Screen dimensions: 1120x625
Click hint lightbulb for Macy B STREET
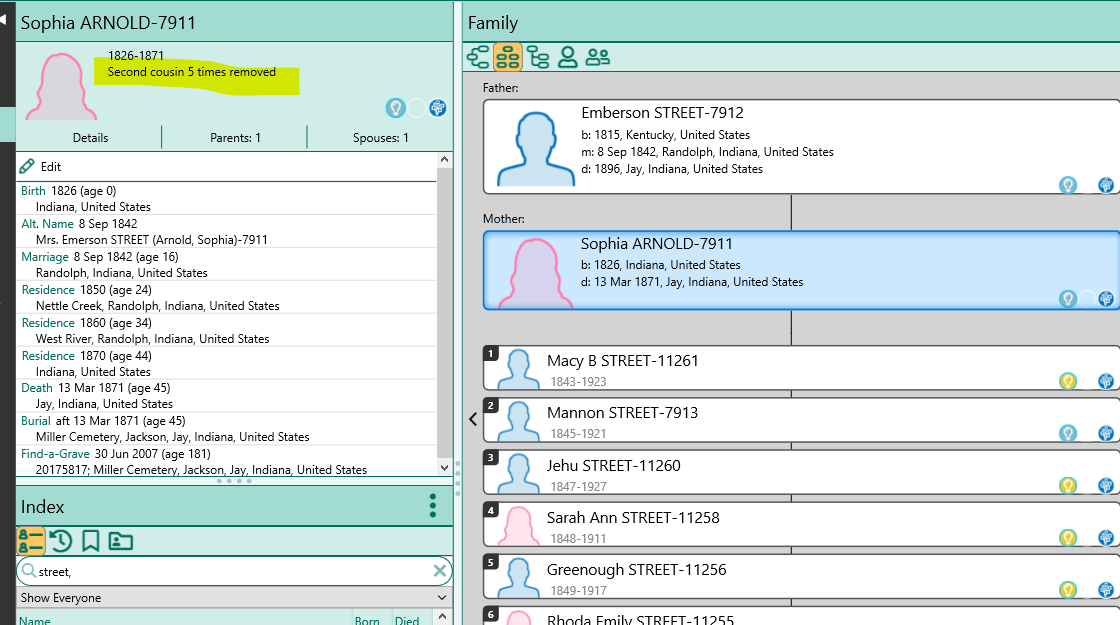[x=1067, y=381]
